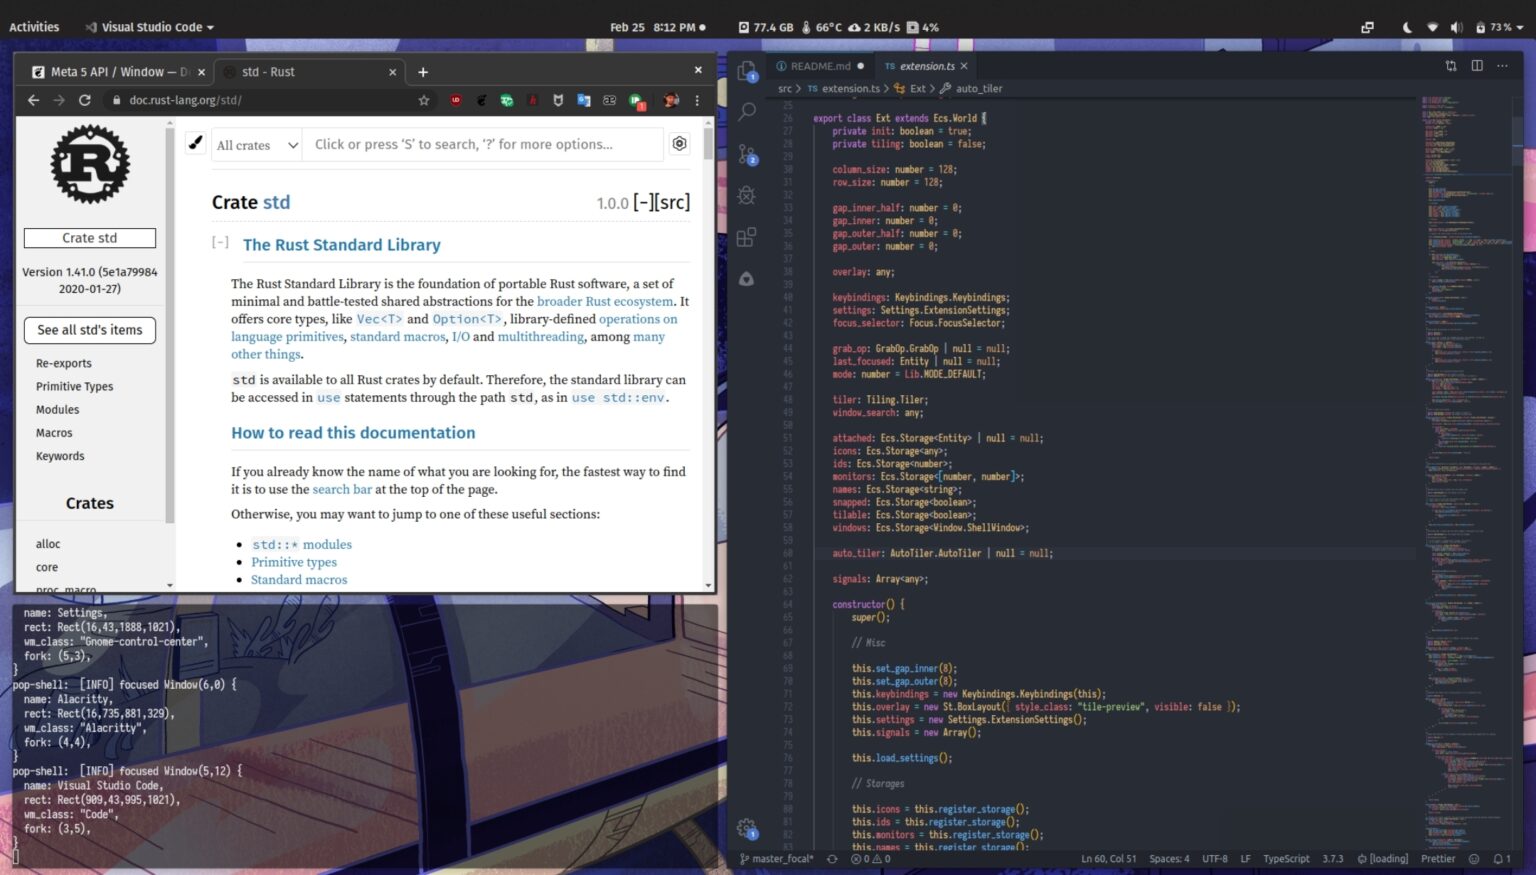The height and width of the screenshot is (875, 1536).
Task: Toggle the Prettier formatter in status bar
Action: click(1438, 858)
